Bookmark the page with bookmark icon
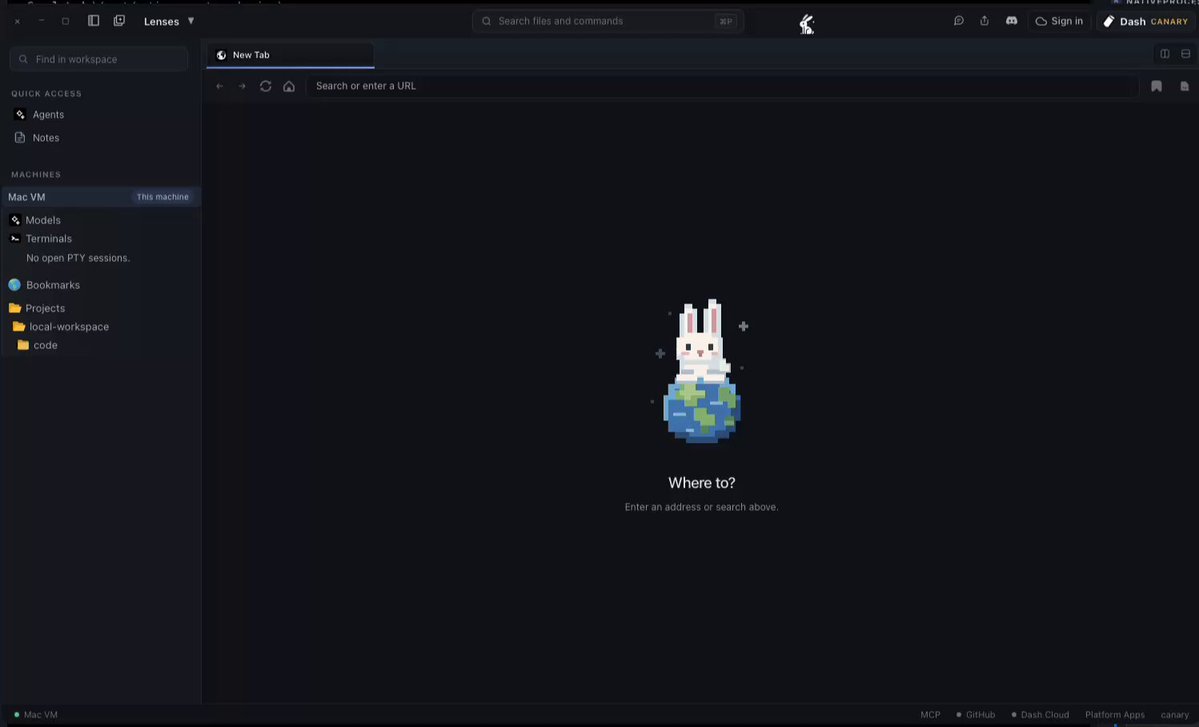The height and width of the screenshot is (727, 1199). (x=1156, y=86)
